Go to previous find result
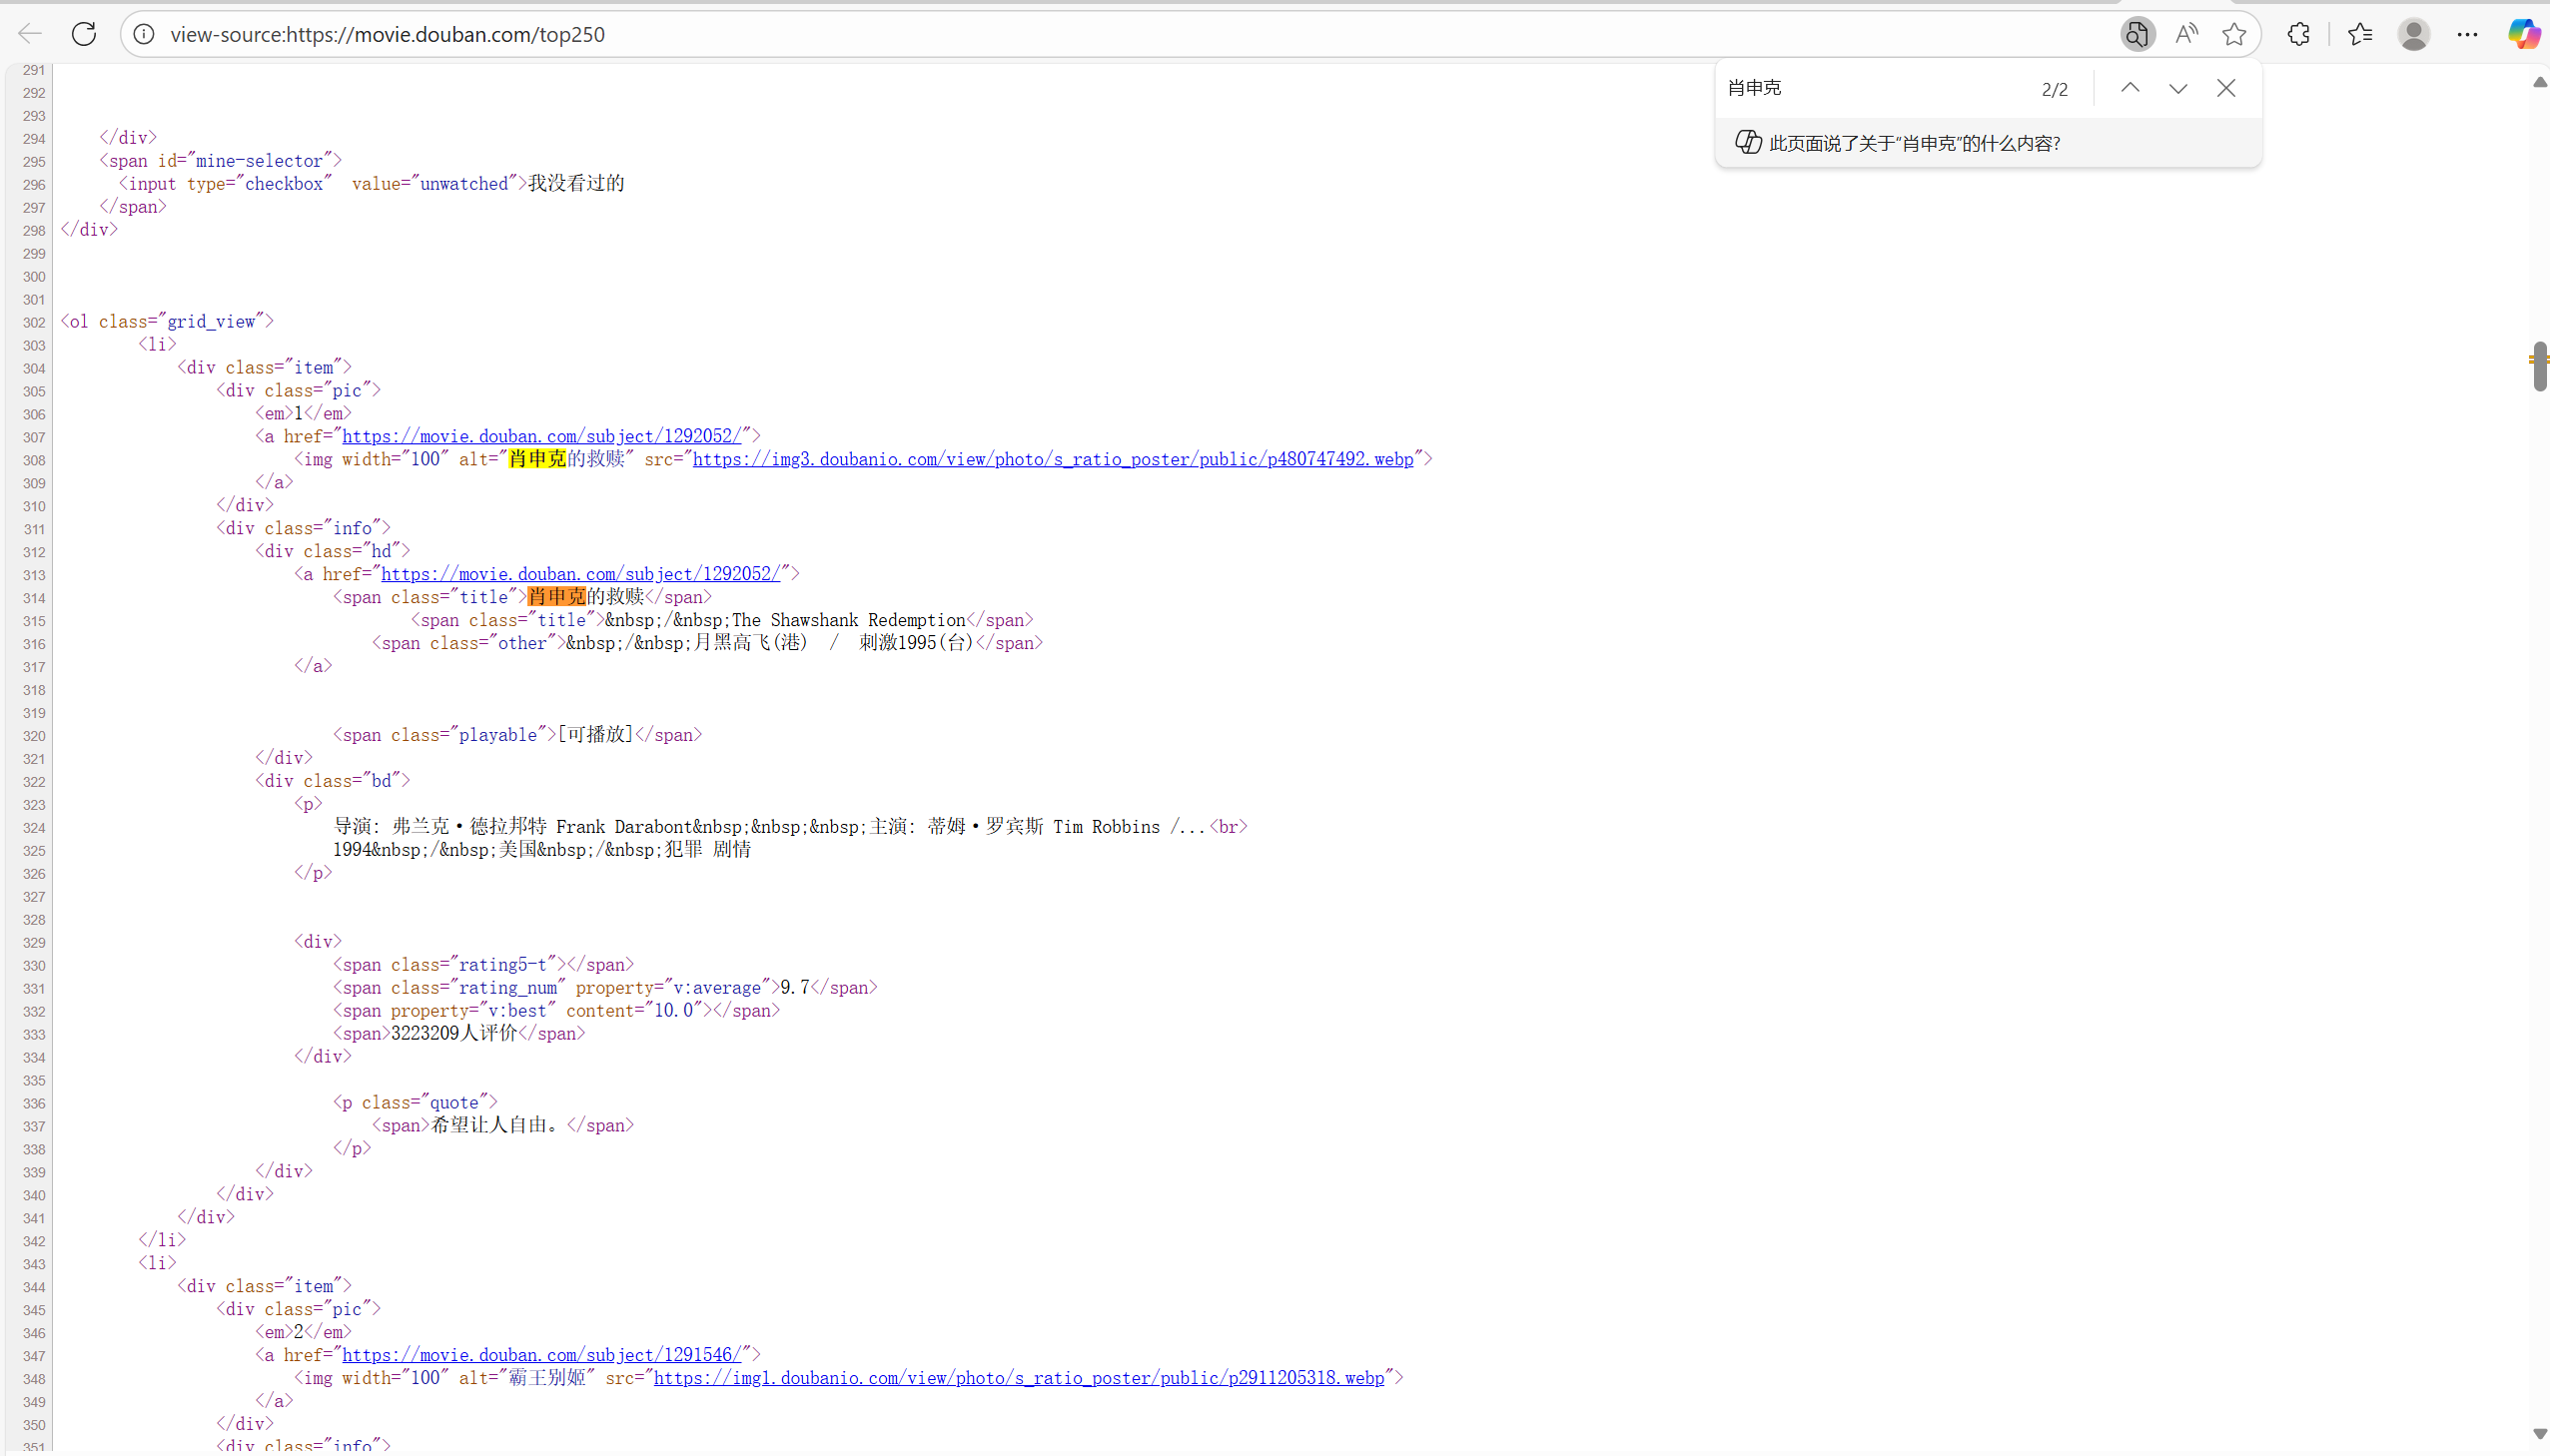This screenshot has height=1456, width=2550. tap(2130, 88)
